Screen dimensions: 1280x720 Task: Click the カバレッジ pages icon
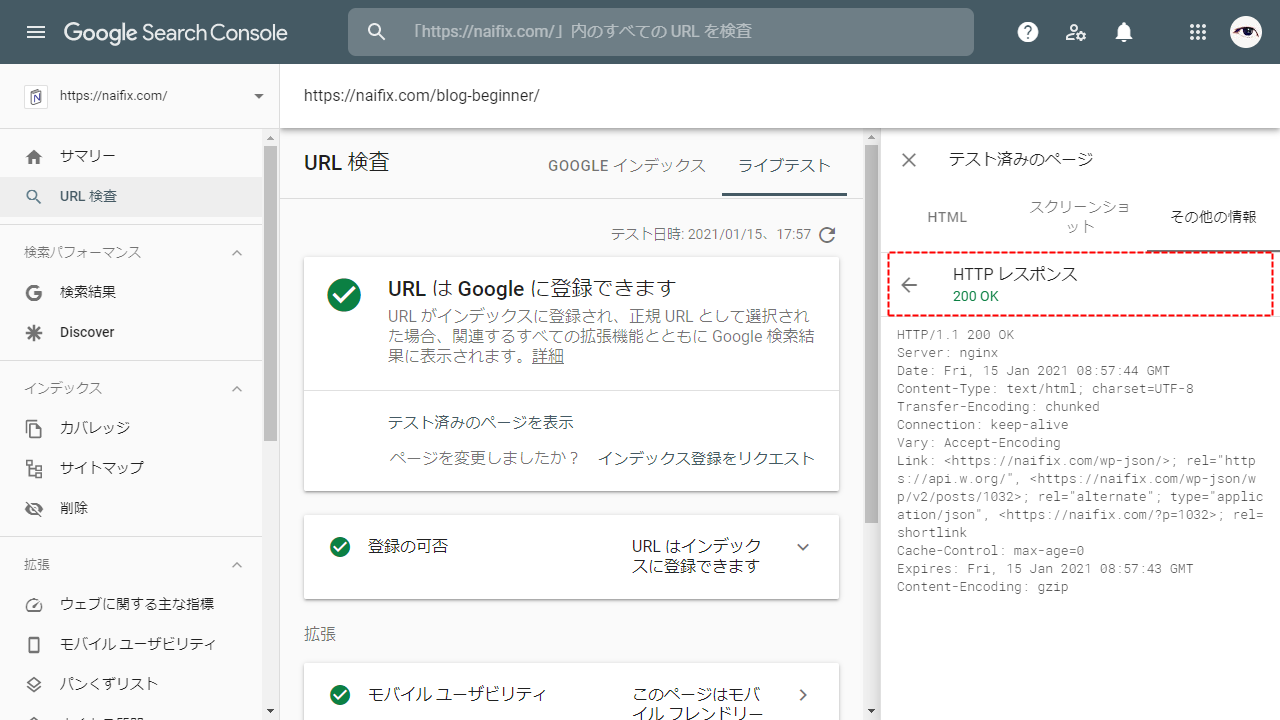coord(34,429)
